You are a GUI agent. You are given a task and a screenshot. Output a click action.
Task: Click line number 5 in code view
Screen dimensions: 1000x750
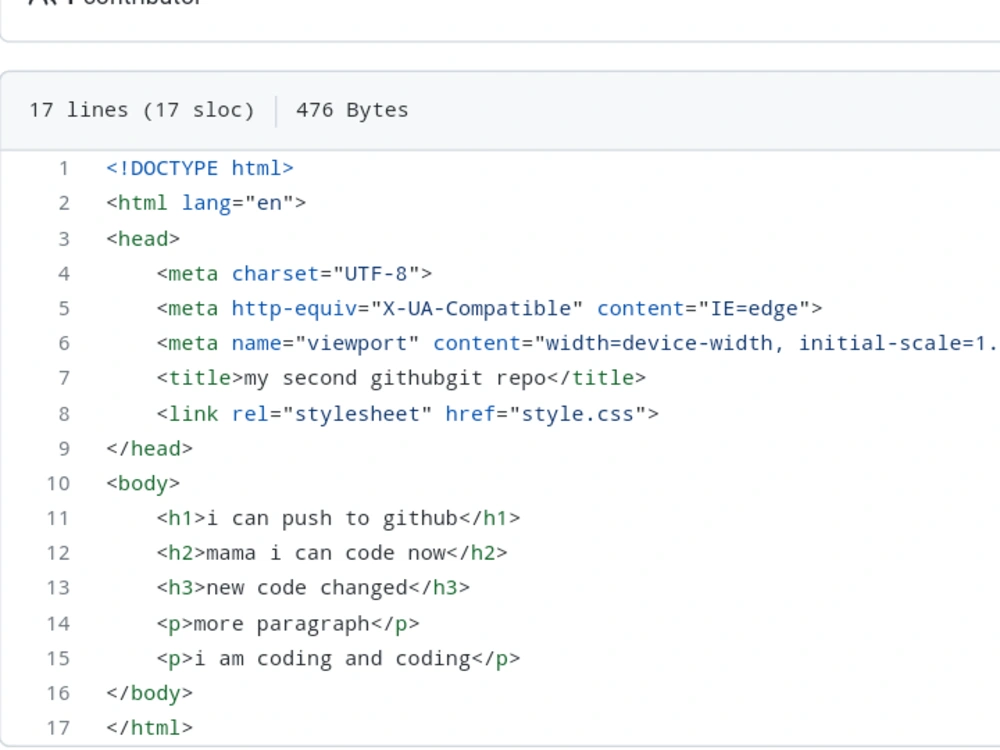(63, 309)
